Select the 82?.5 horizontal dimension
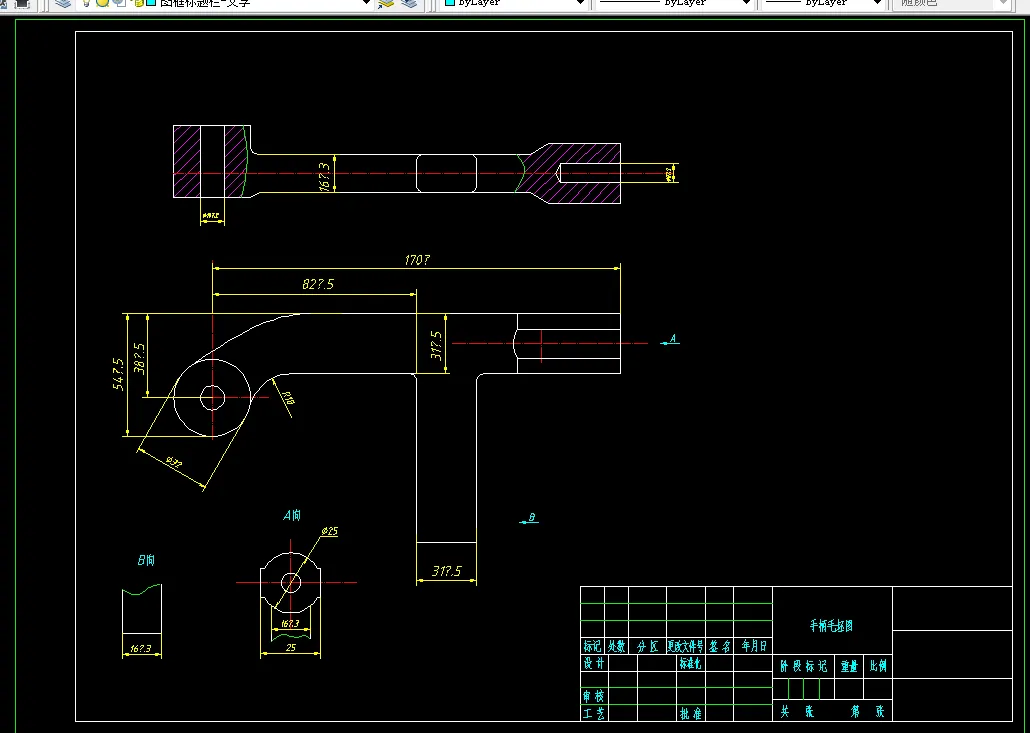Viewport: 1030px width, 733px height. point(318,284)
